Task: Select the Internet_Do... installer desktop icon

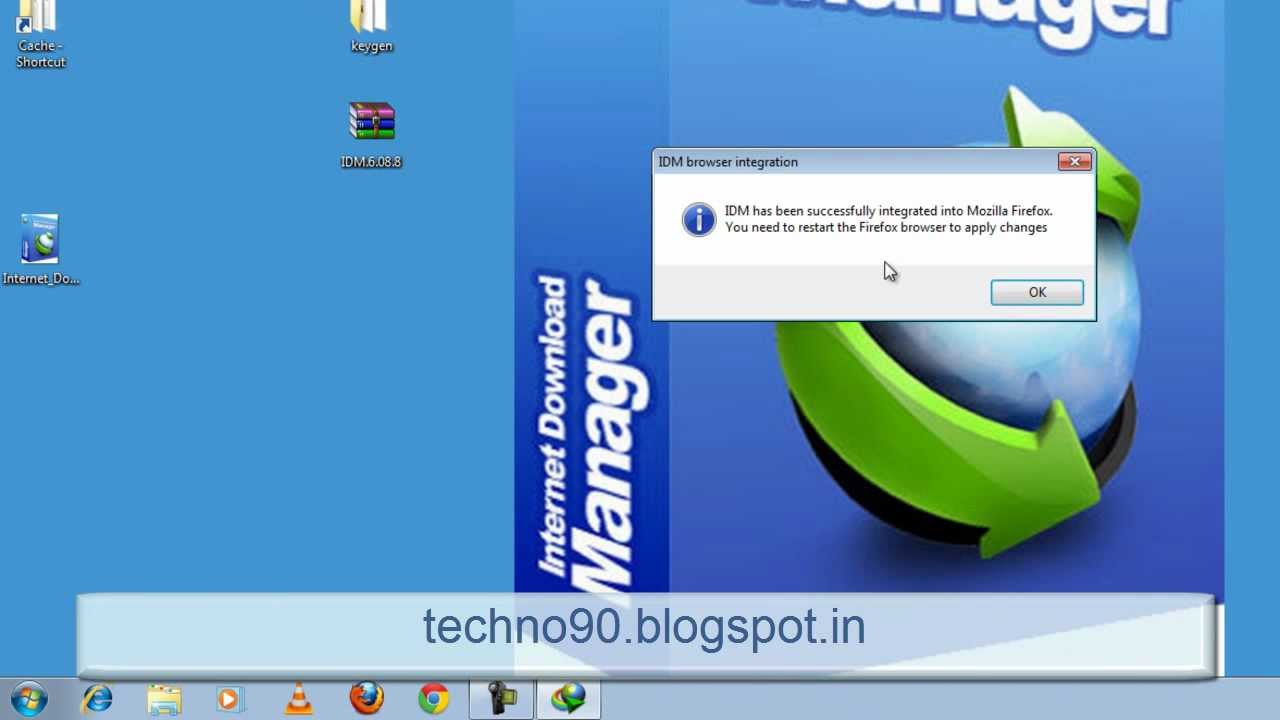Action: [41, 250]
